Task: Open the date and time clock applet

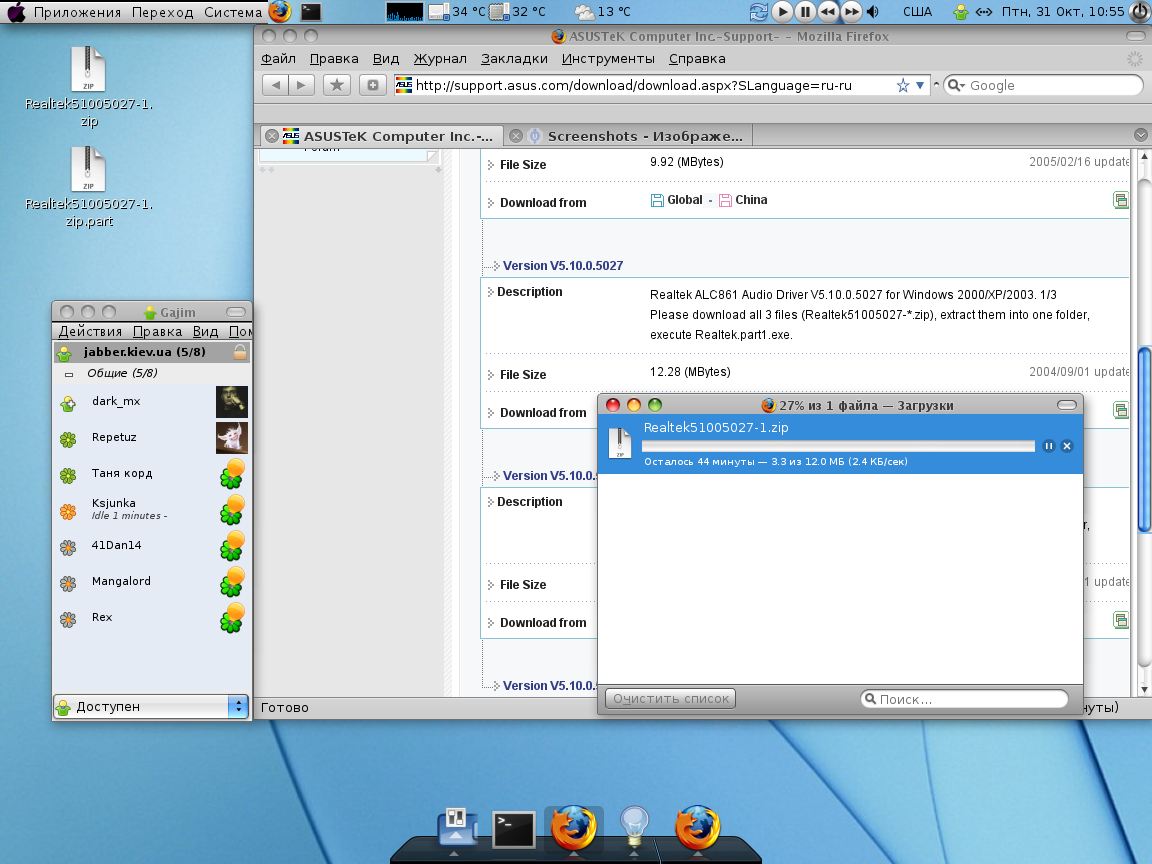Action: [x=1062, y=12]
